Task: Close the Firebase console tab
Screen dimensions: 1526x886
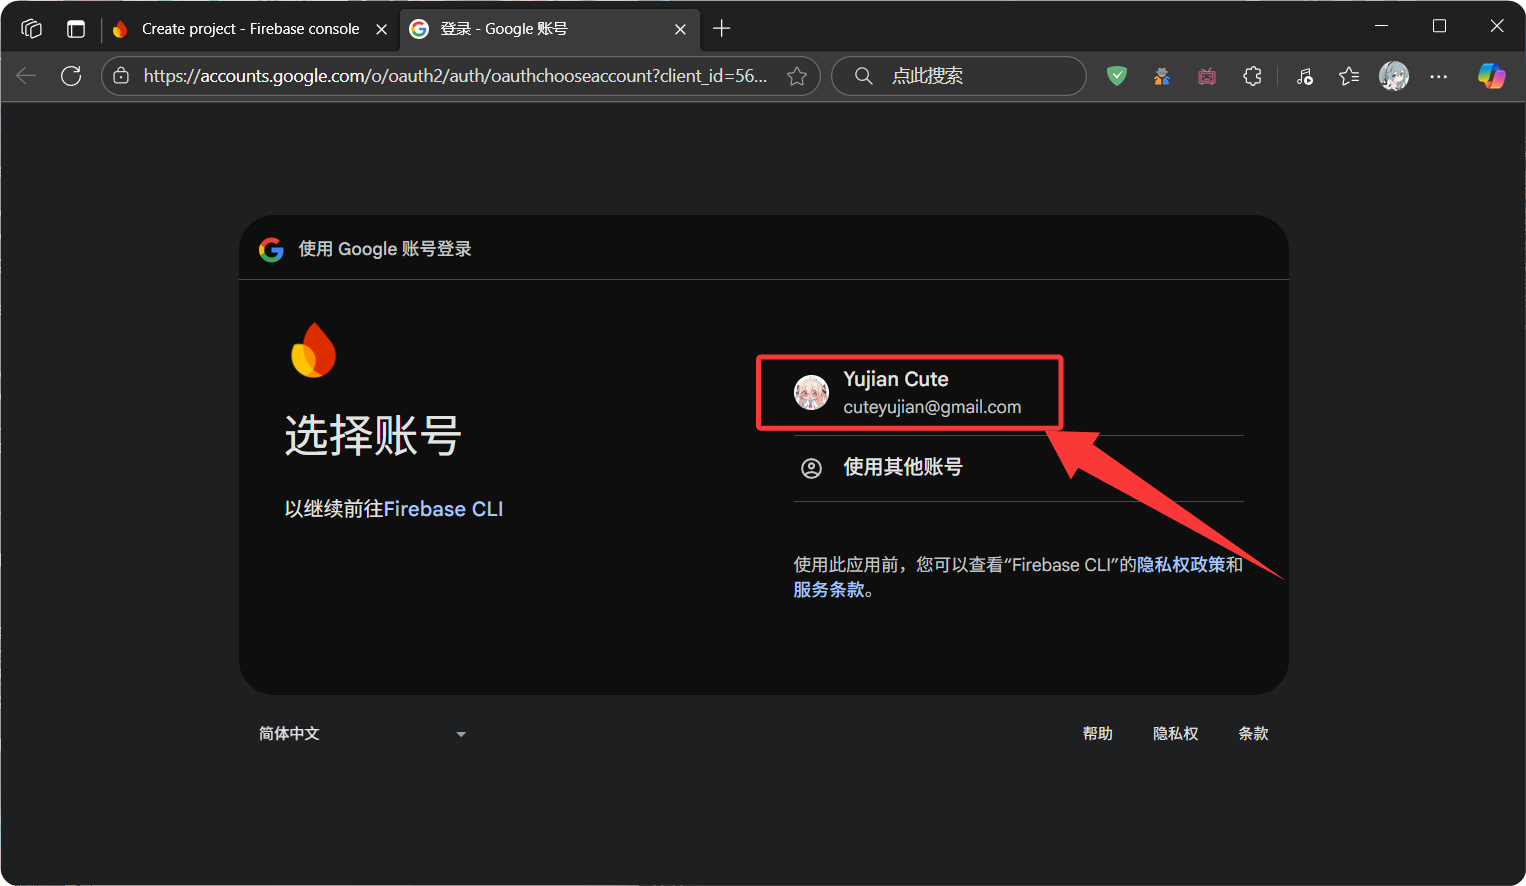Action: pyautogui.click(x=381, y=29)
